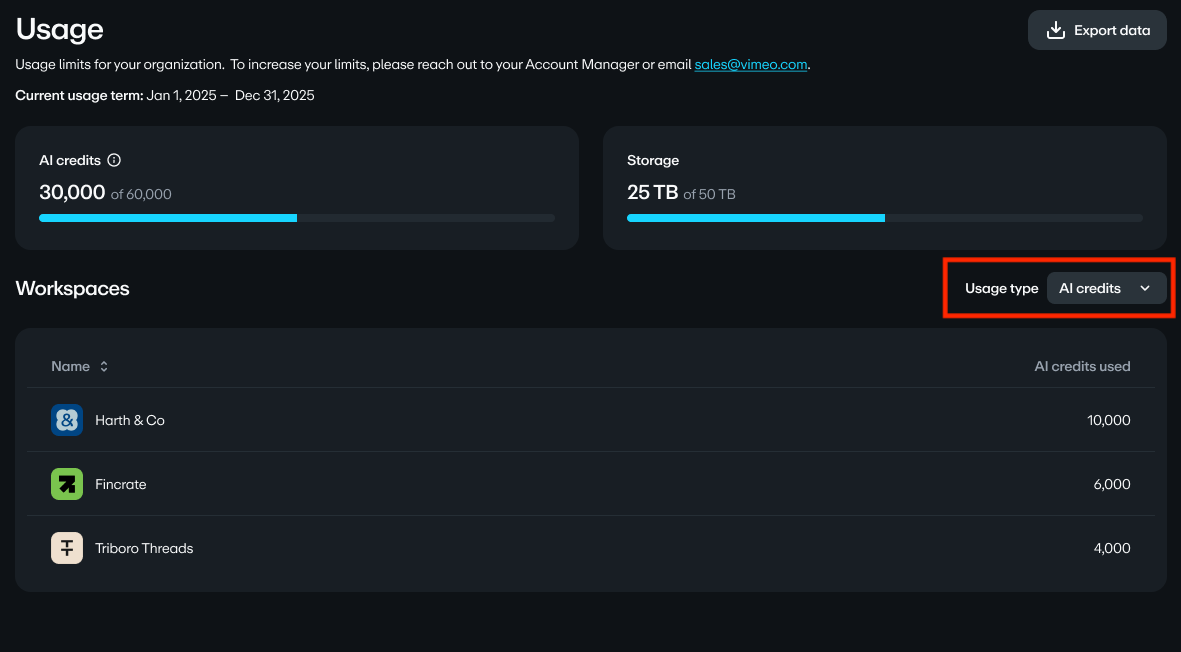Click the AI credits used column header
Image resolution: width=1181 pixels, height=652 pixels.
[1082, 367]
